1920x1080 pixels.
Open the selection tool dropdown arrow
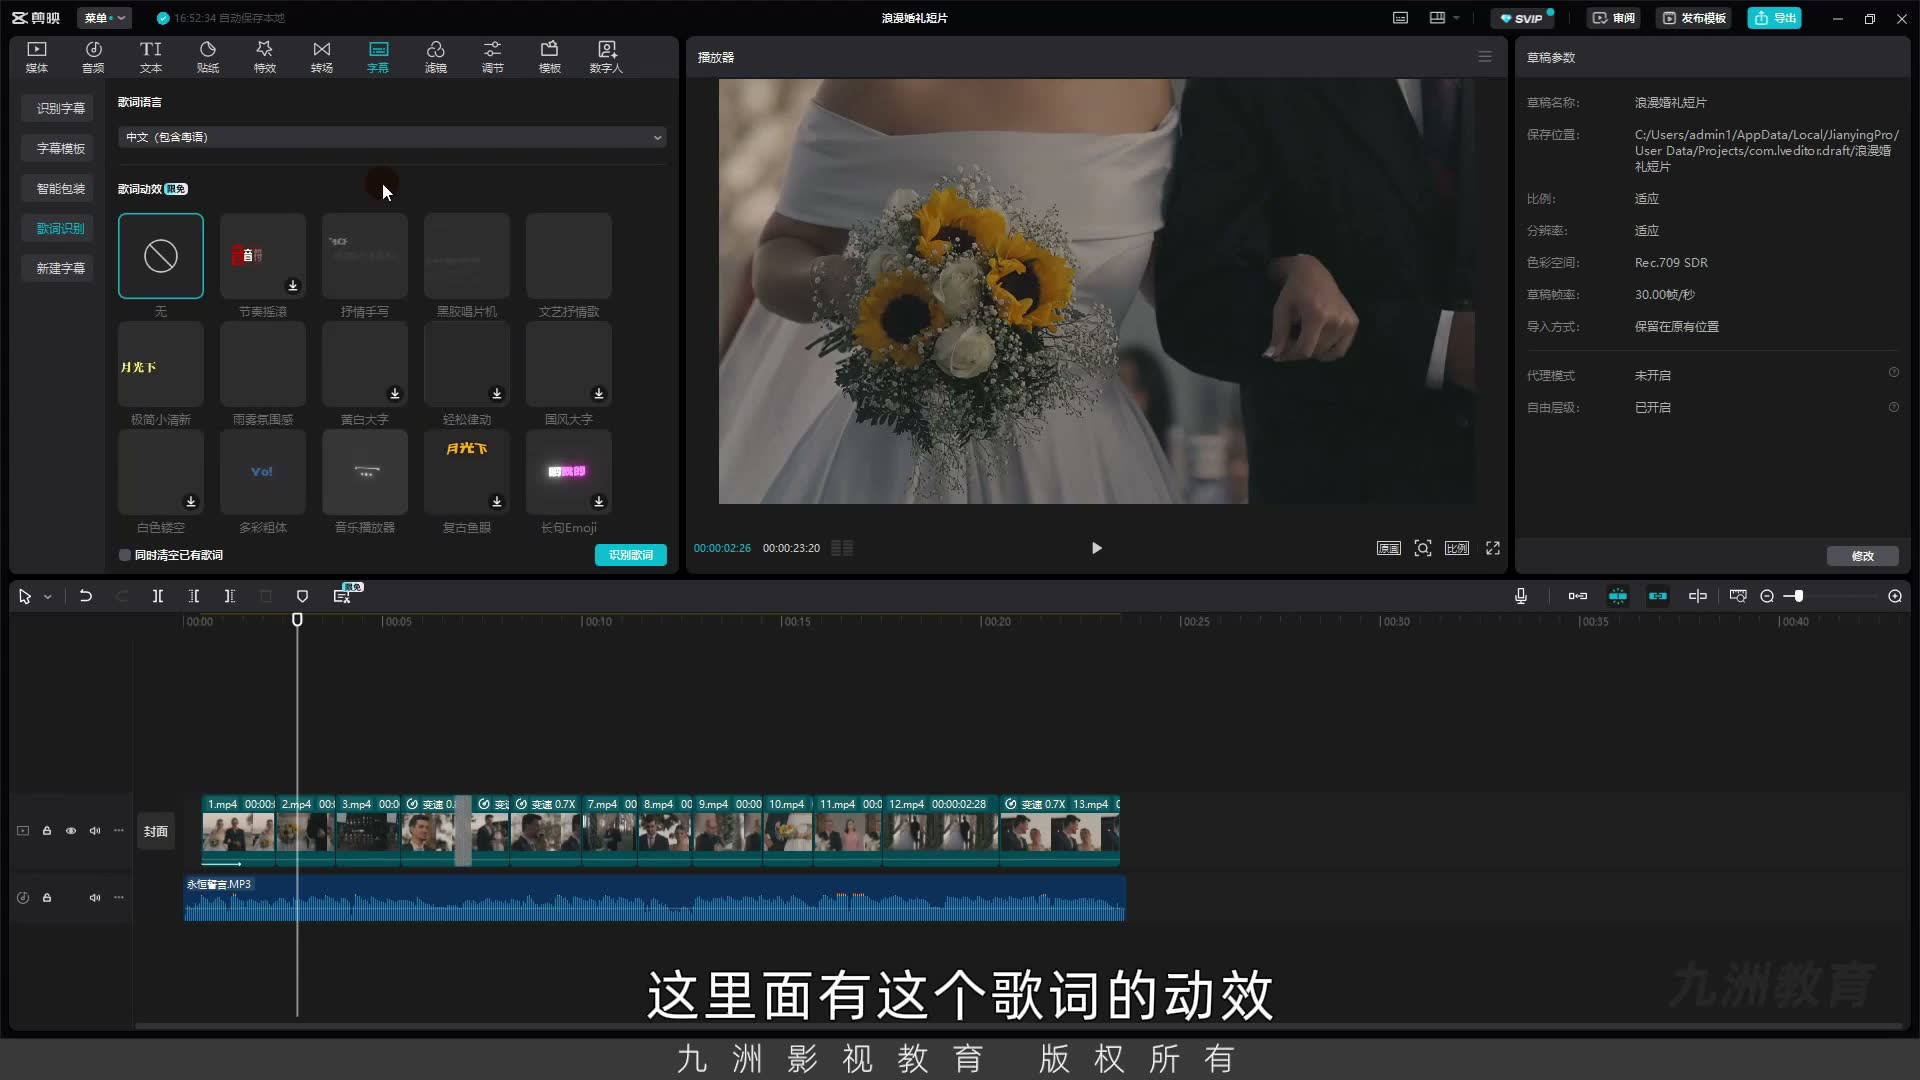point(47,597)
